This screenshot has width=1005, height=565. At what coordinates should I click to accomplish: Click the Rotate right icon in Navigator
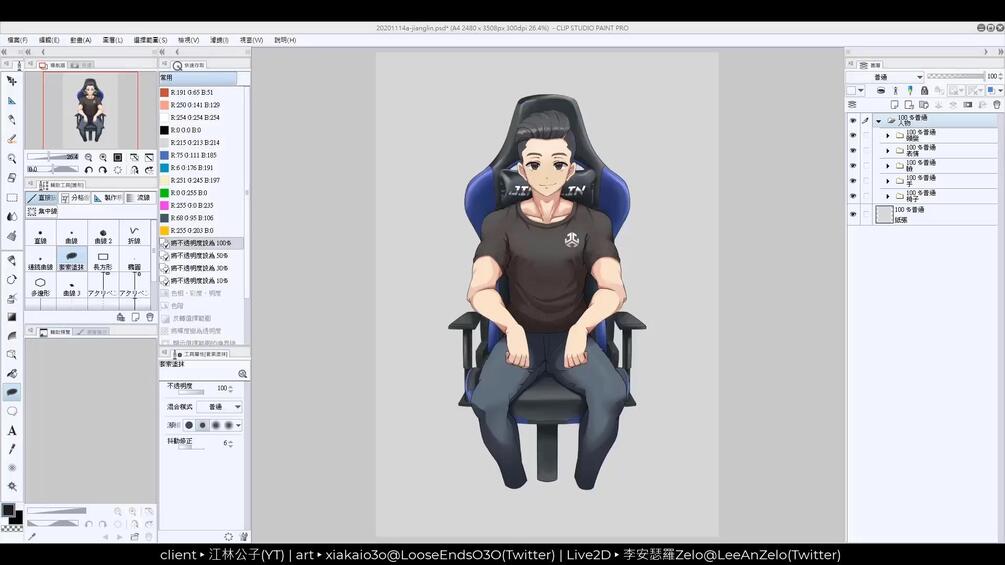coord(103,170)
